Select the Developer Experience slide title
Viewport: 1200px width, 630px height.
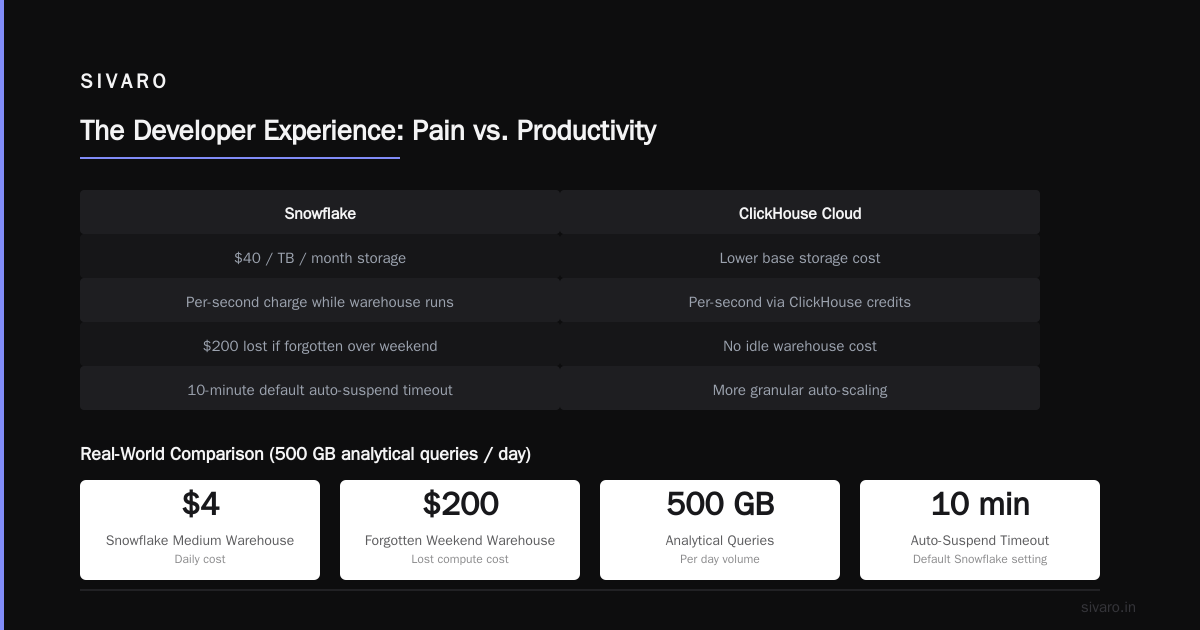click(368, 131)
